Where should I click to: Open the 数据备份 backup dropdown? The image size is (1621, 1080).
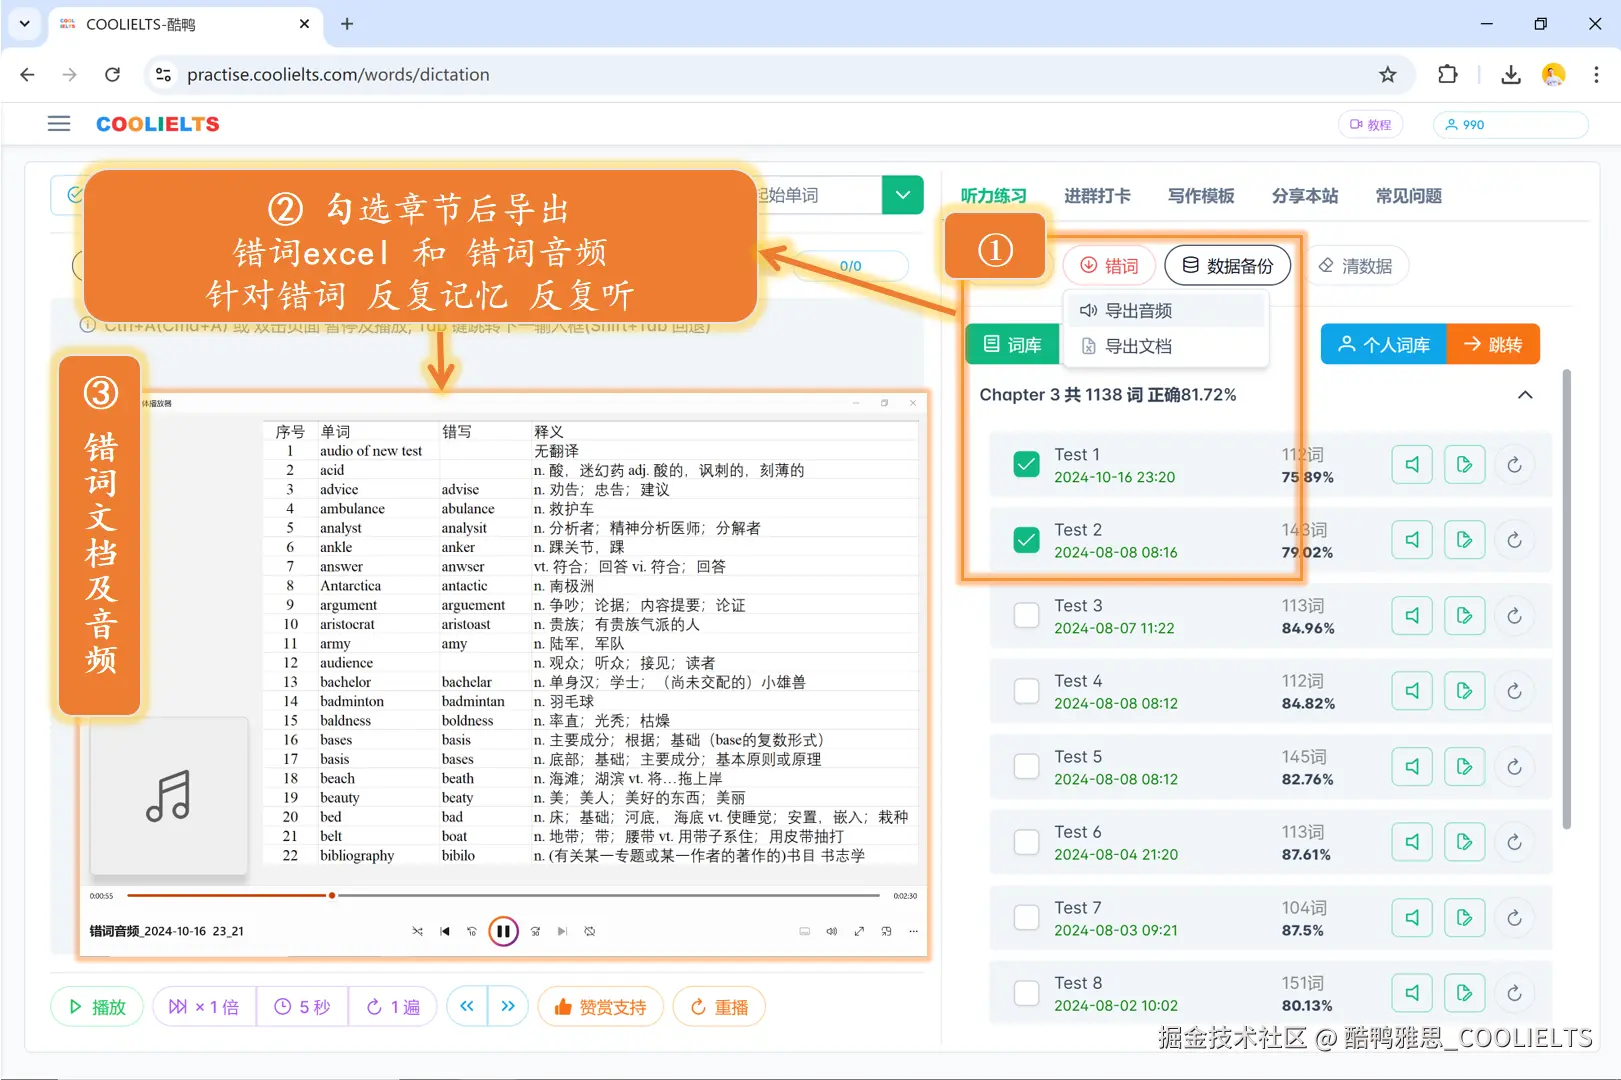click(x=1227, y=265)
